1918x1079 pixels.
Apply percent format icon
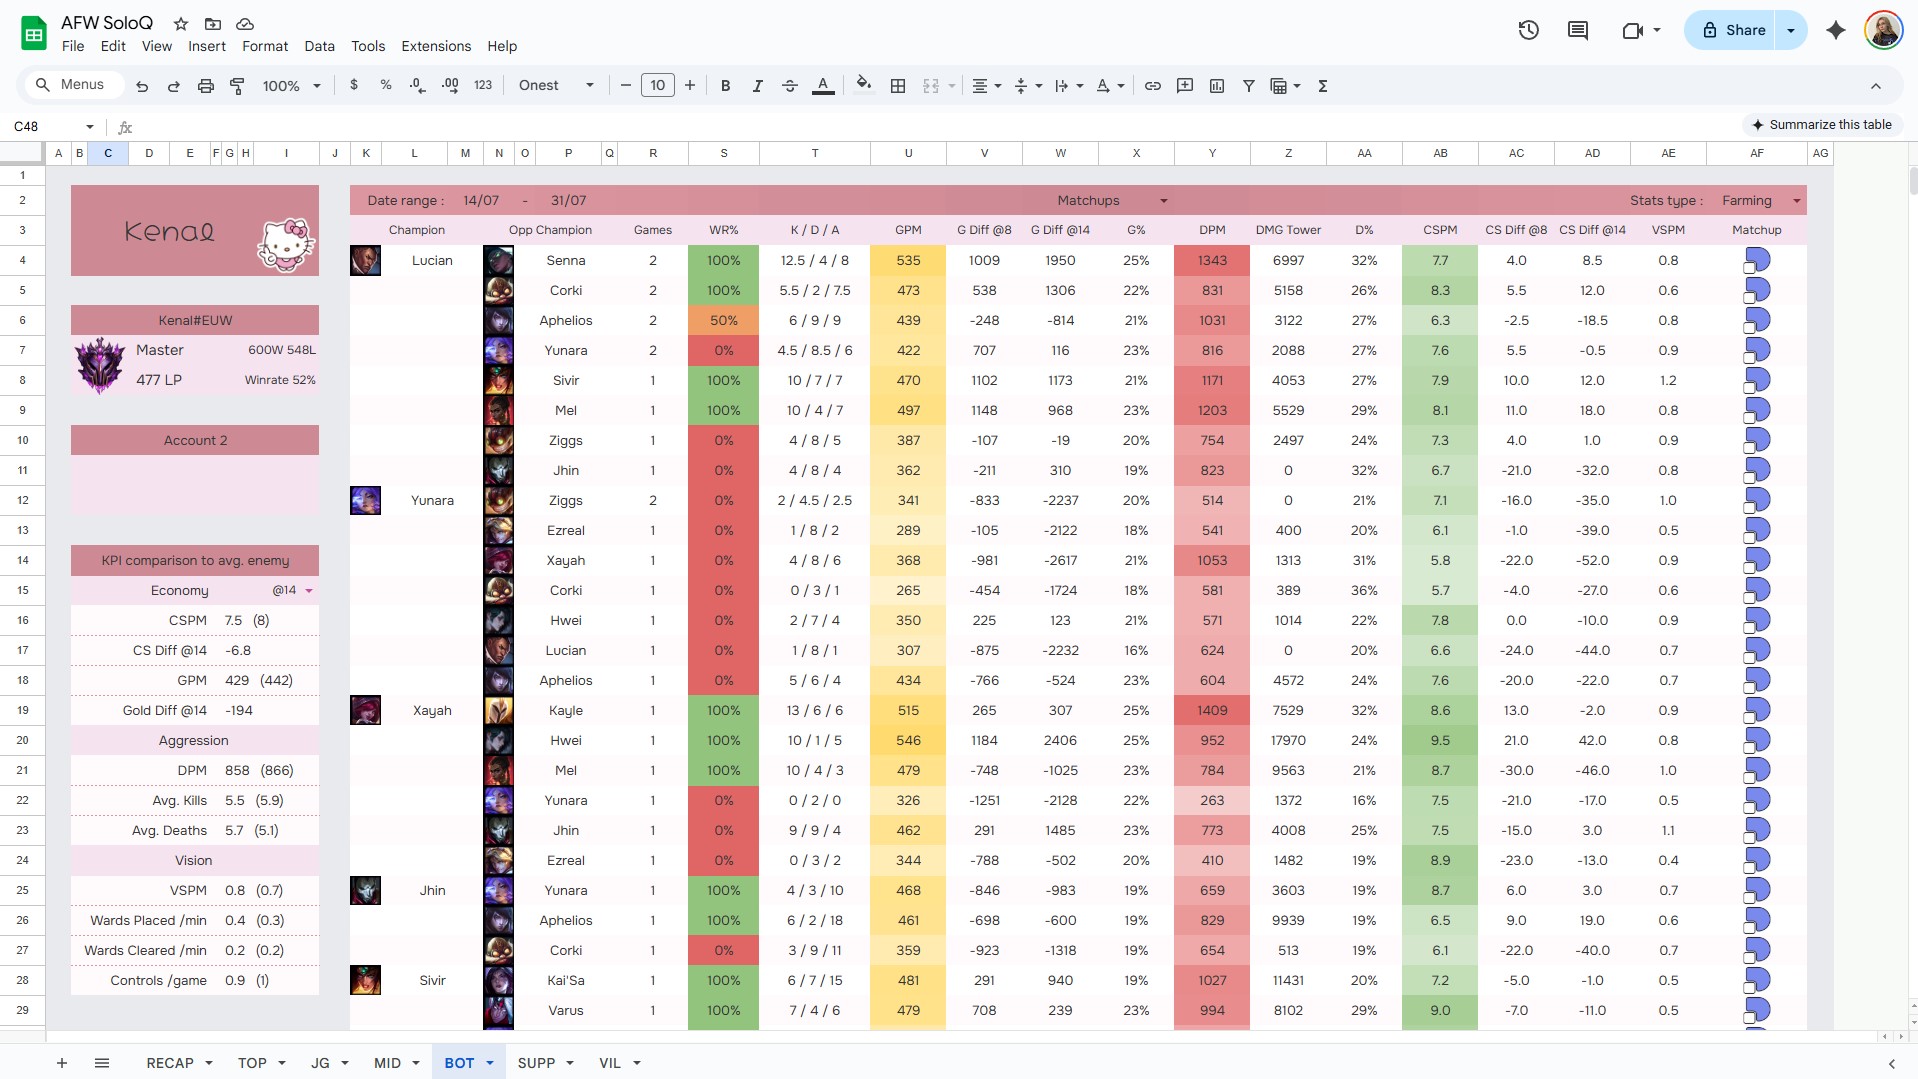pos(386,86)
